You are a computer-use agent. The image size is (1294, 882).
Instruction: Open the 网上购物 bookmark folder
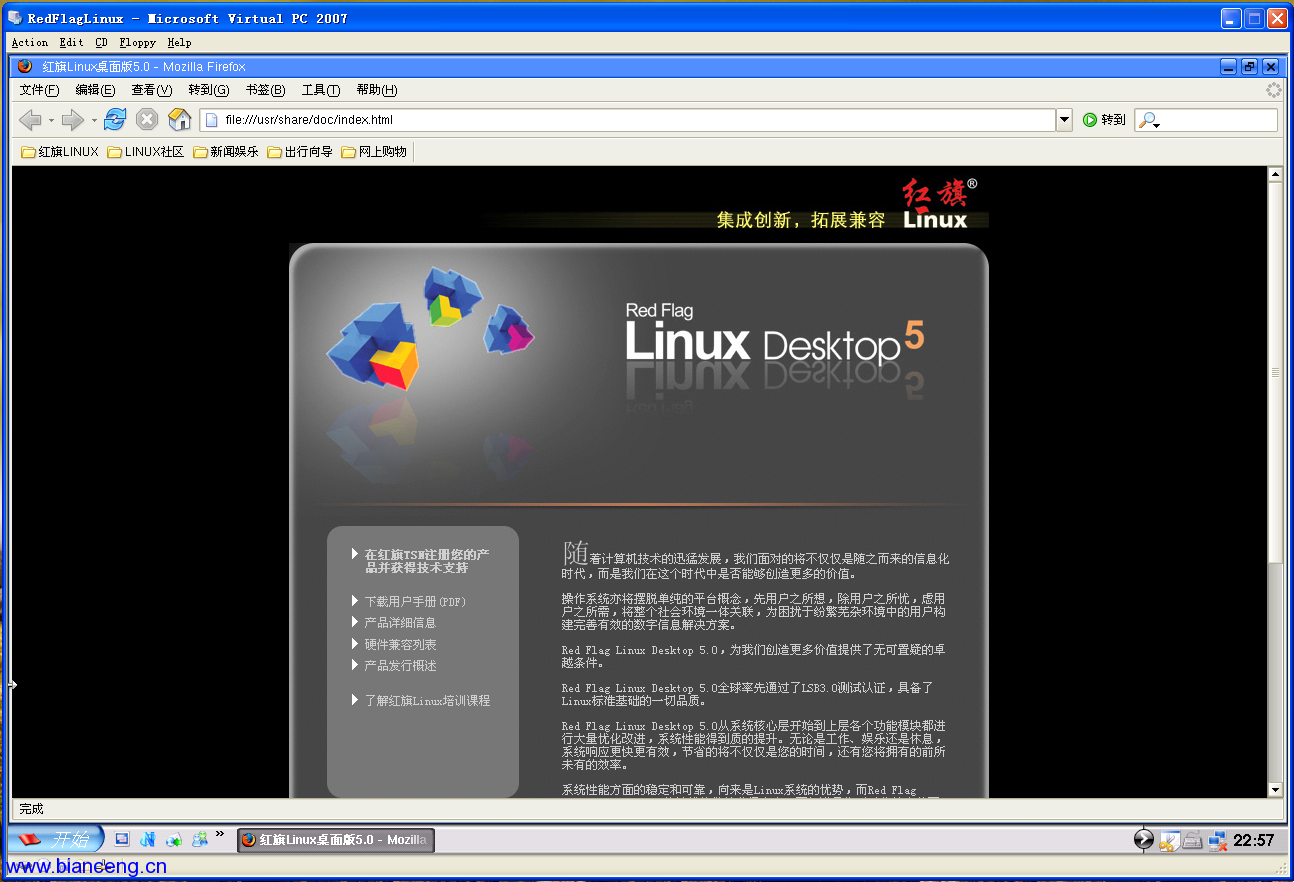tap(374, 152)
